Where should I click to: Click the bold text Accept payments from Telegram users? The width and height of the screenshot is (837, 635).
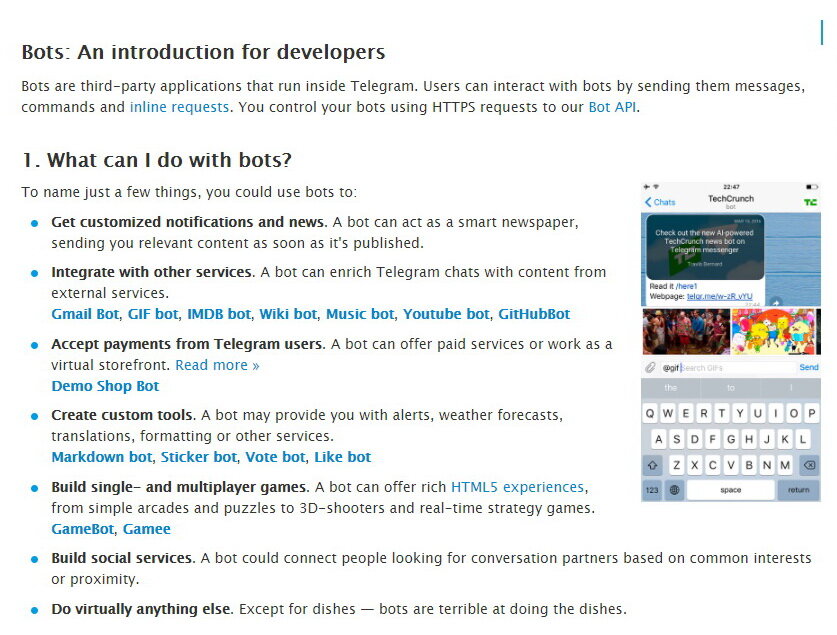(x=188, y=344)
